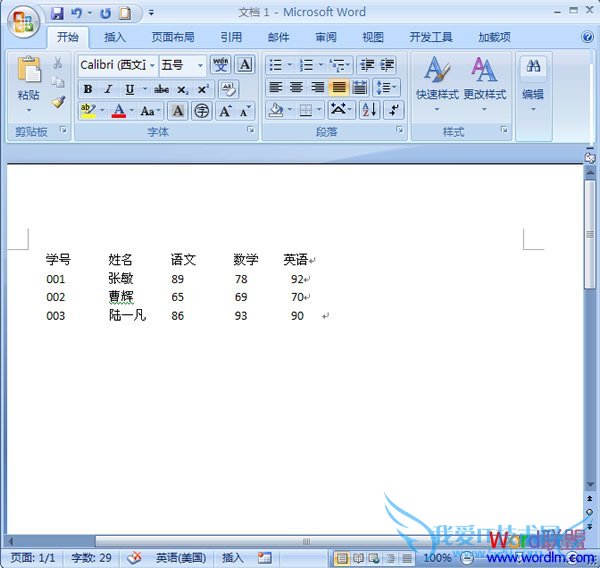Toggle character shading (gray A)
The height and width of the screenshot is (568, 600).
click(178, 111)
